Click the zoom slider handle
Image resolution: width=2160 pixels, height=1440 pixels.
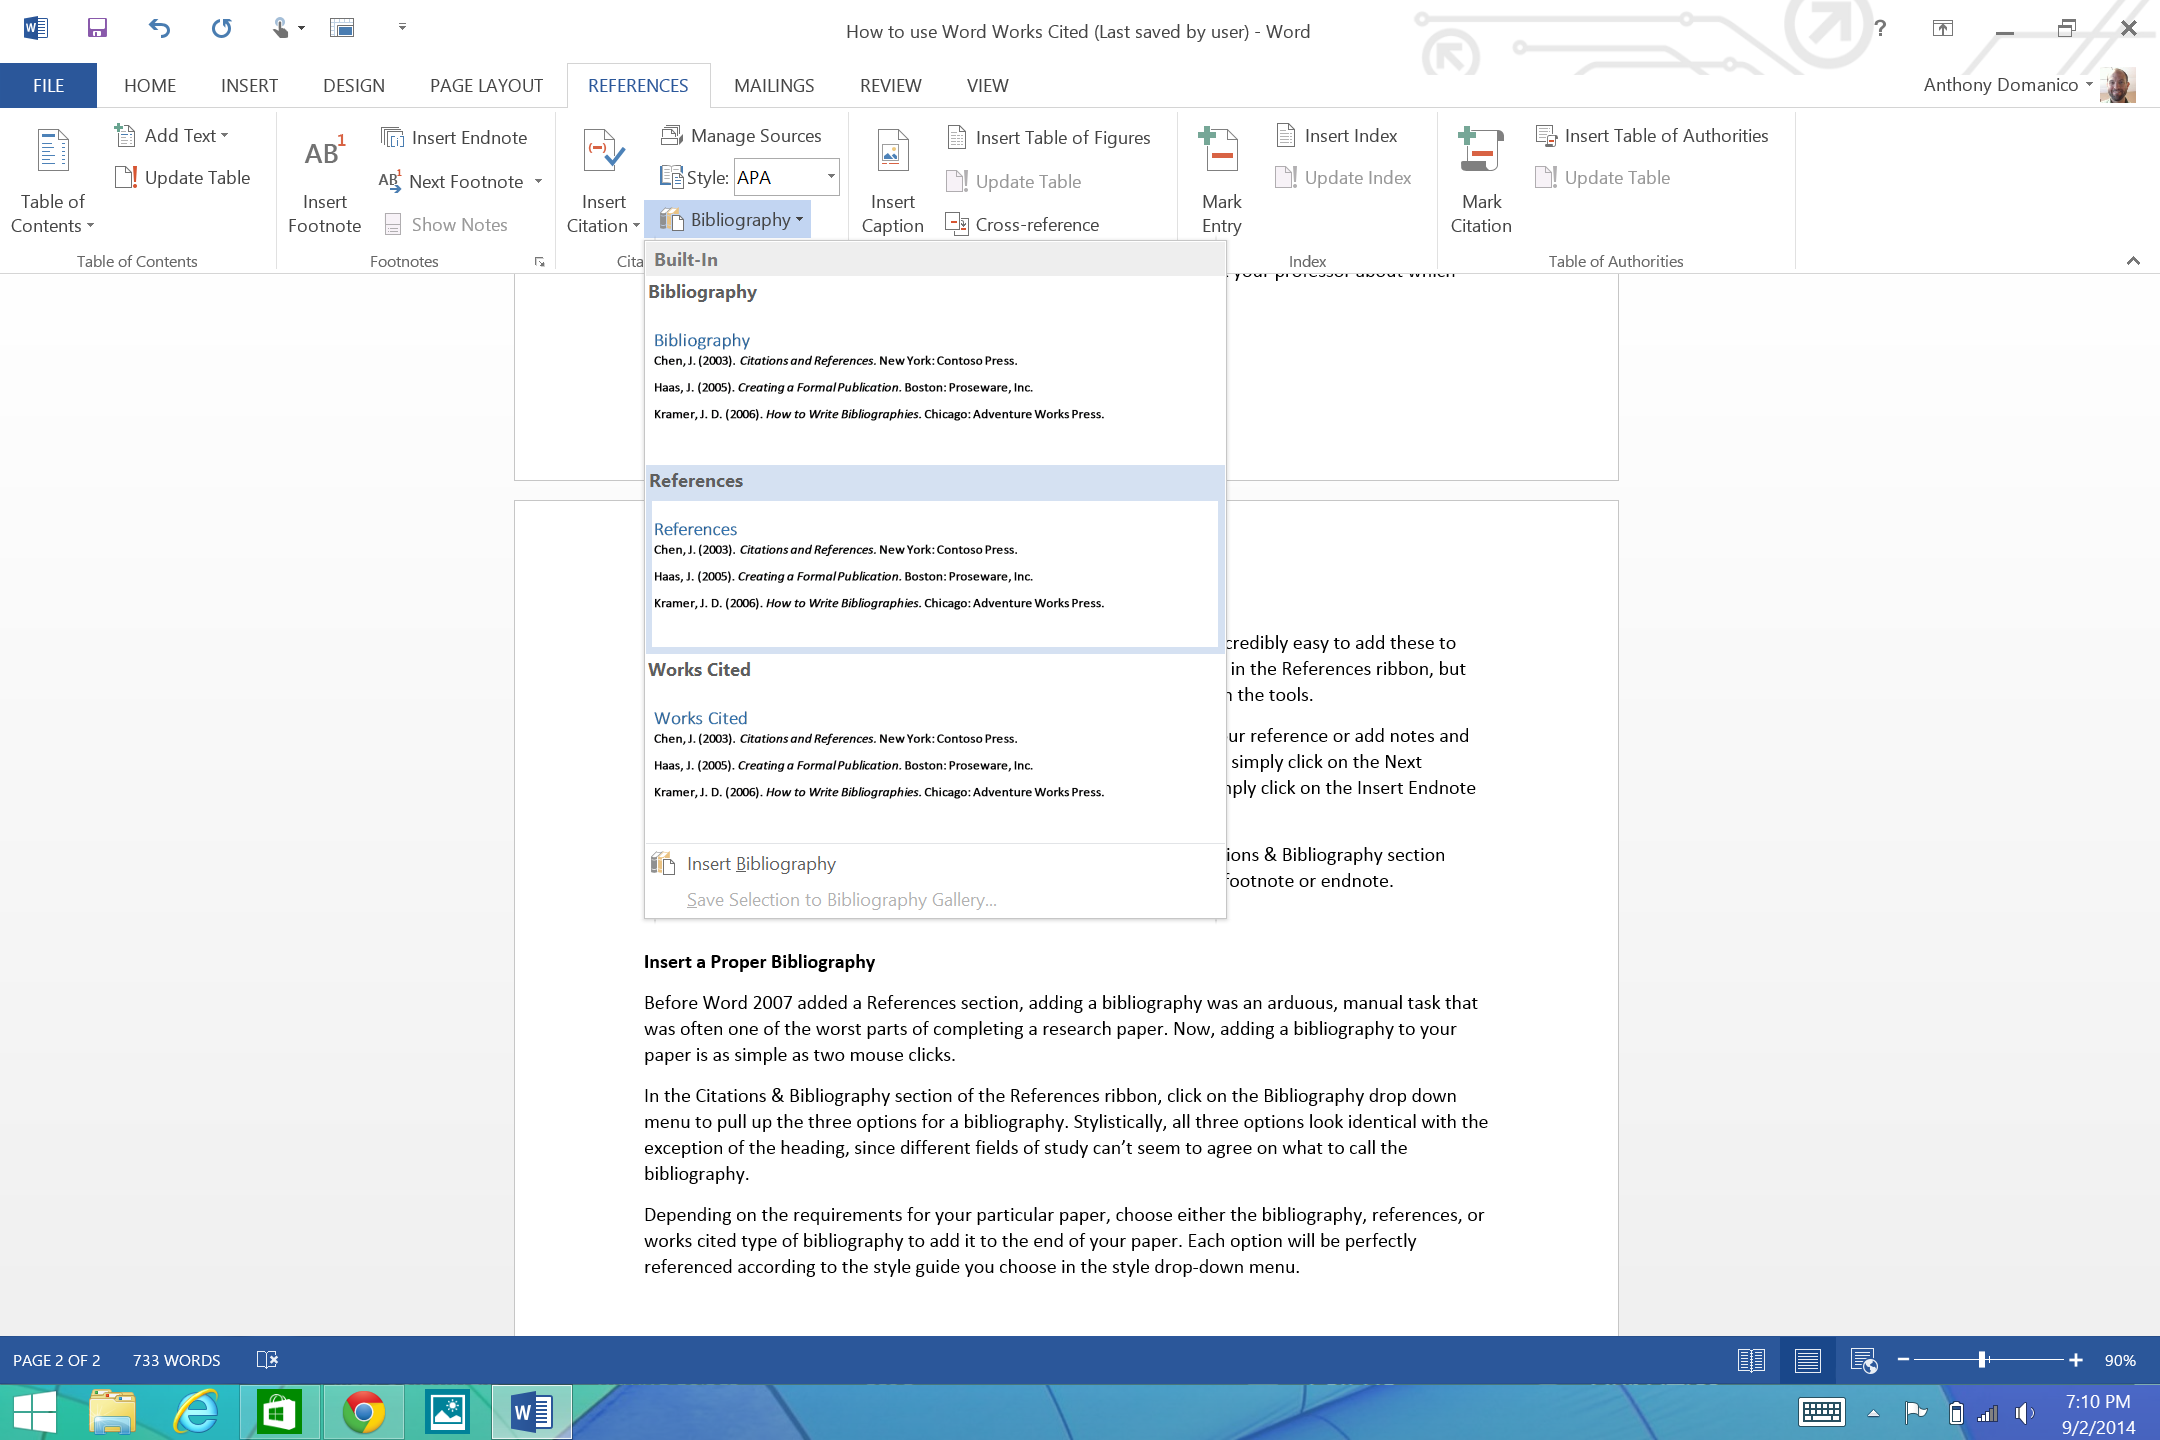pyautogui.click(x=1982, y=1360)
